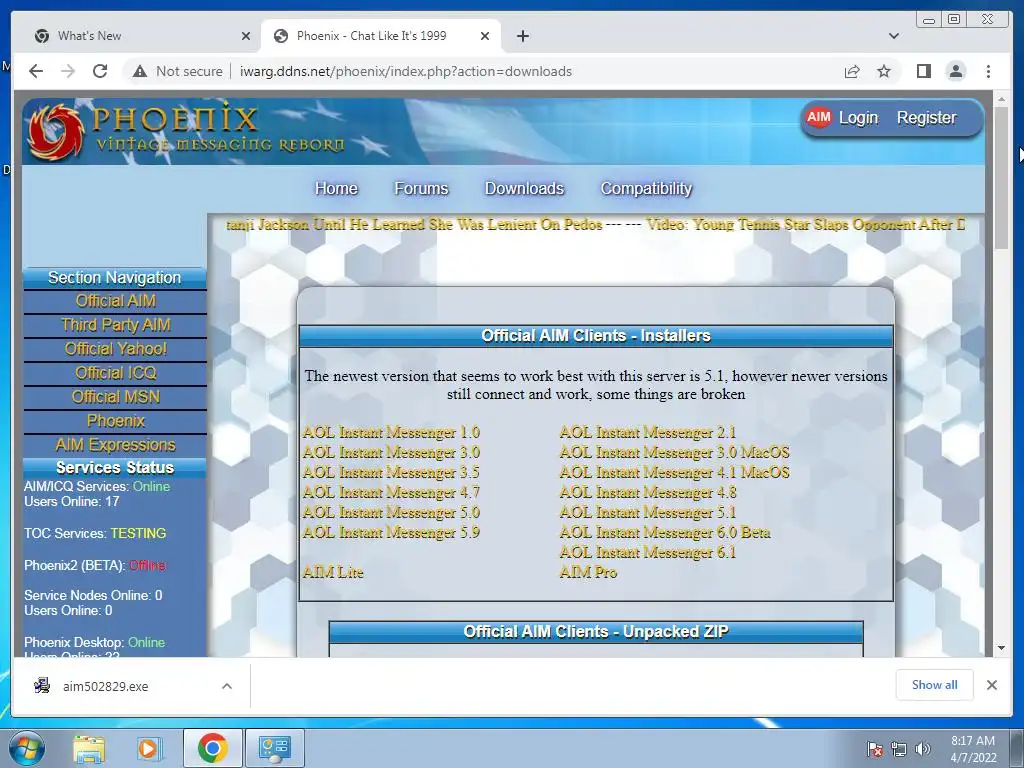Download AOL Instant Messenger 6.0 Beta
1024x768 pixels.
[665, 532]
